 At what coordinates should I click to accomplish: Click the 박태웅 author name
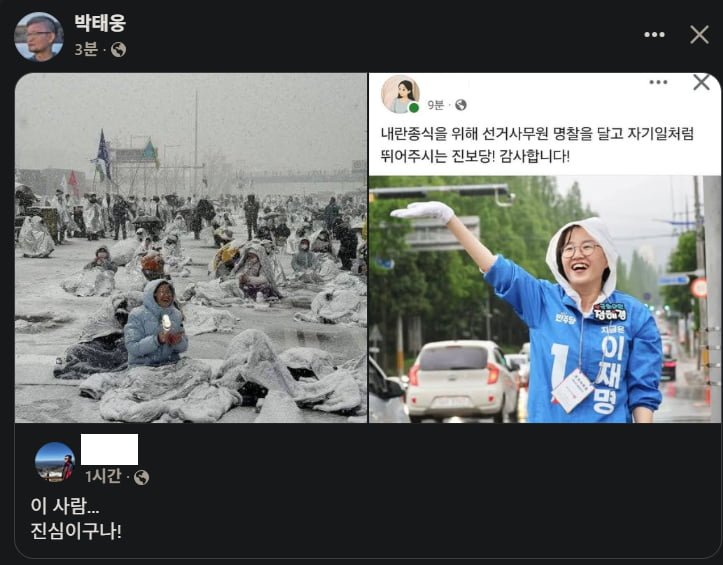click(100, 23)
